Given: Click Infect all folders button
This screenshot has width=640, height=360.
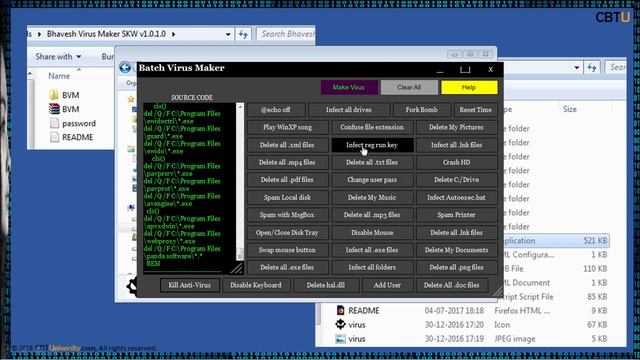Looking at the screenshot, I should [x=372, y=268].
